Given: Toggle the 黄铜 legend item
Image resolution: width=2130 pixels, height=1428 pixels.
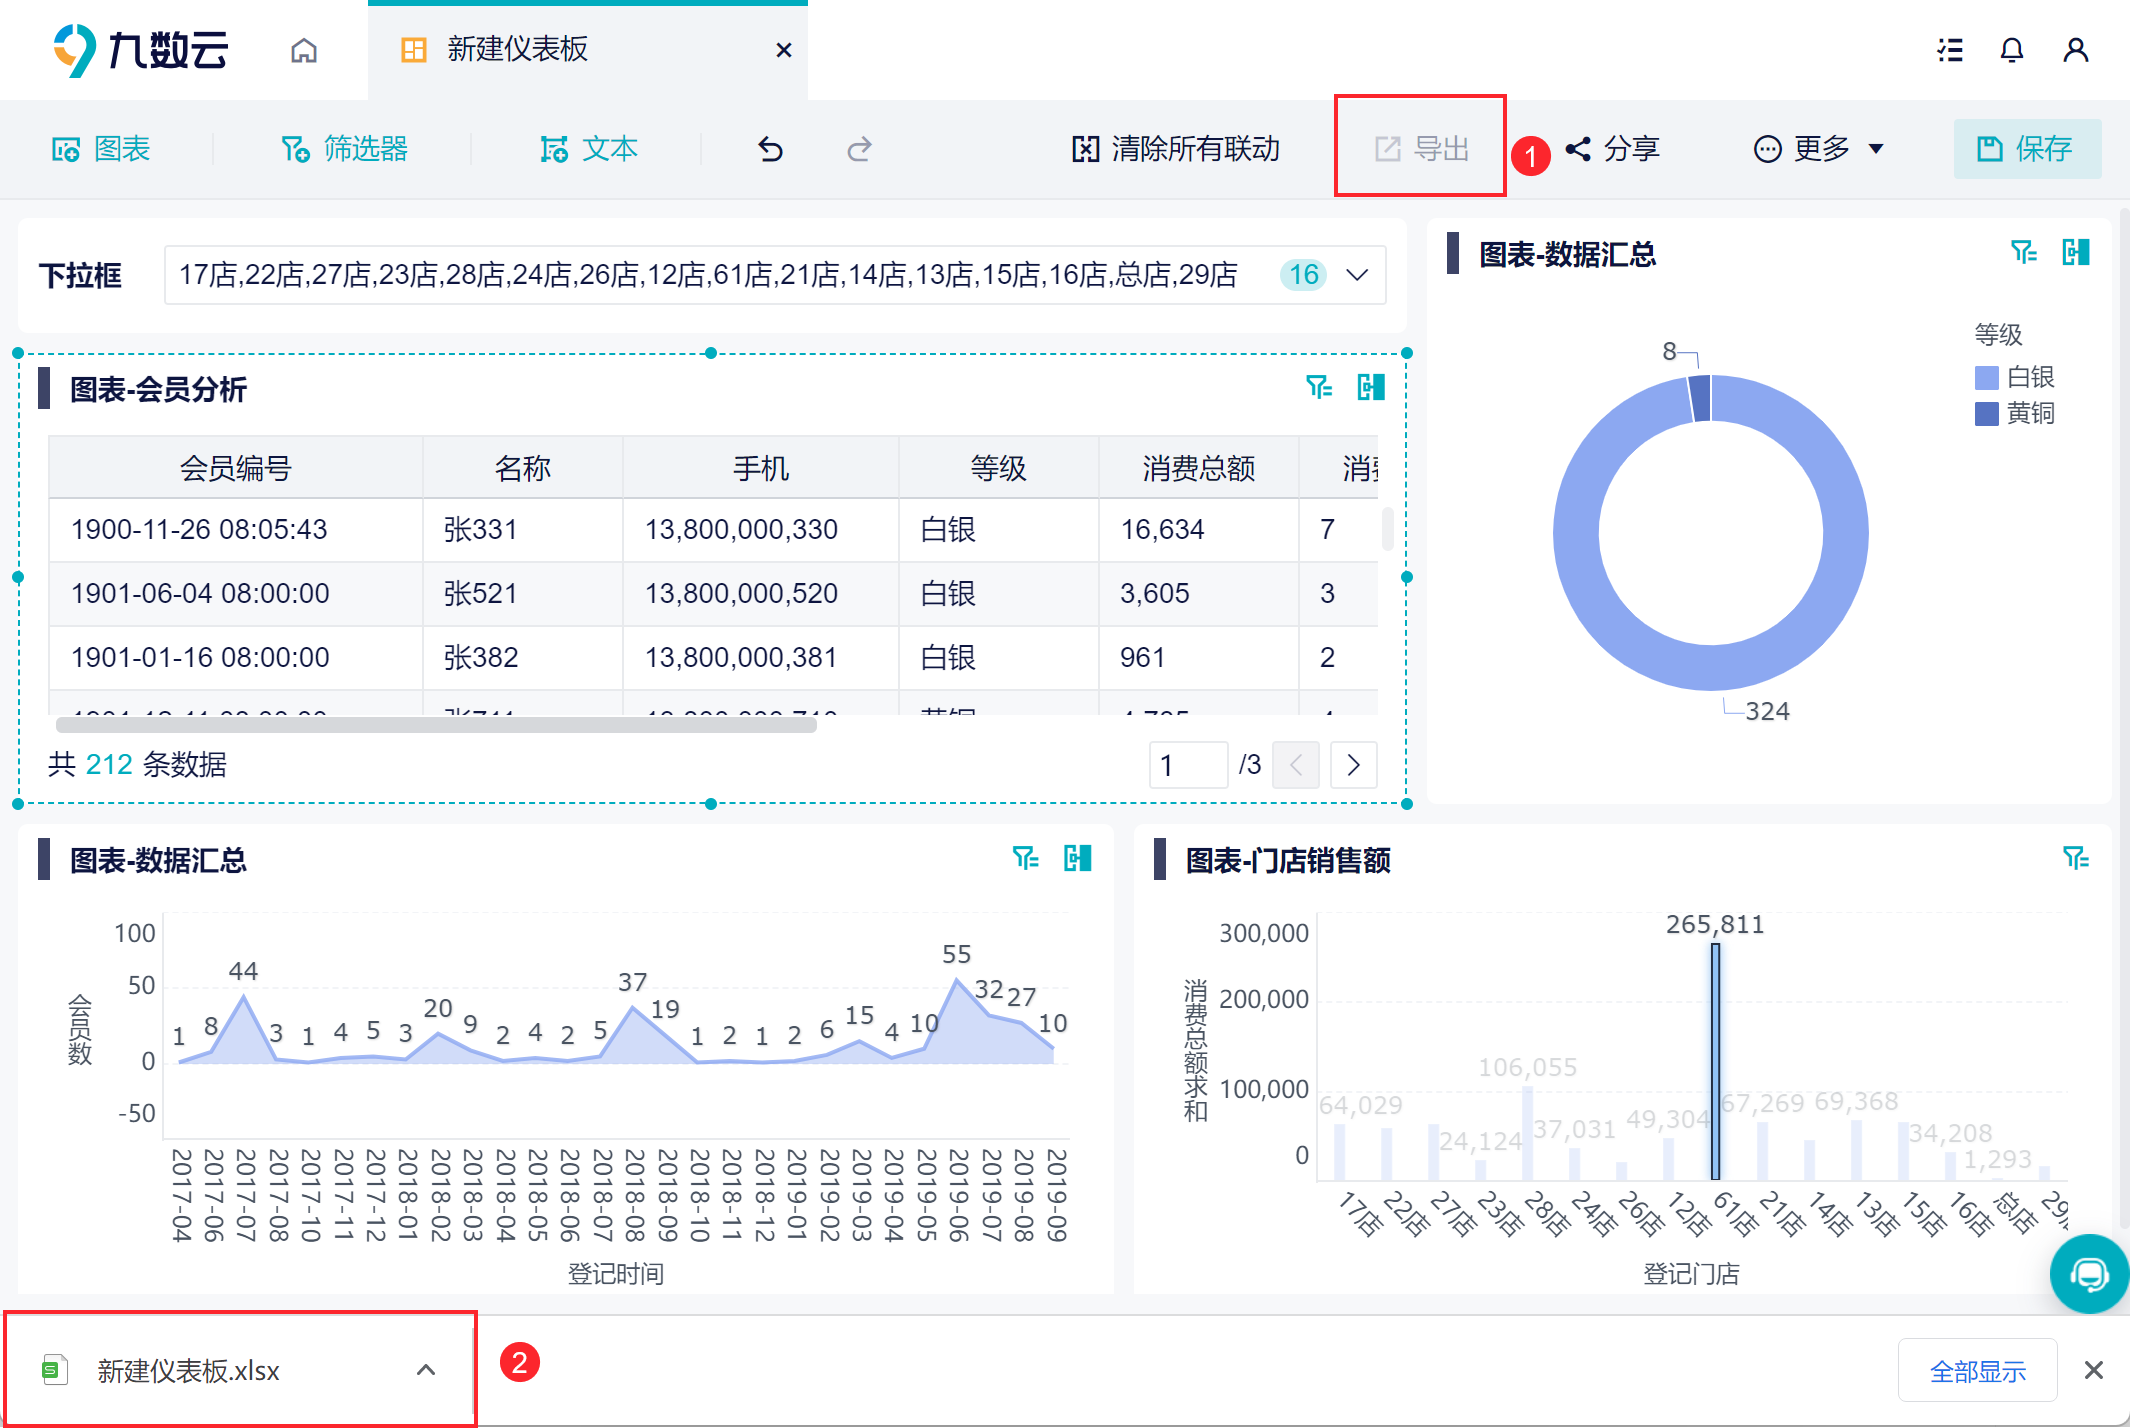Looking at the screenshot, I should pyautogui.click(x=2014, y=413).
